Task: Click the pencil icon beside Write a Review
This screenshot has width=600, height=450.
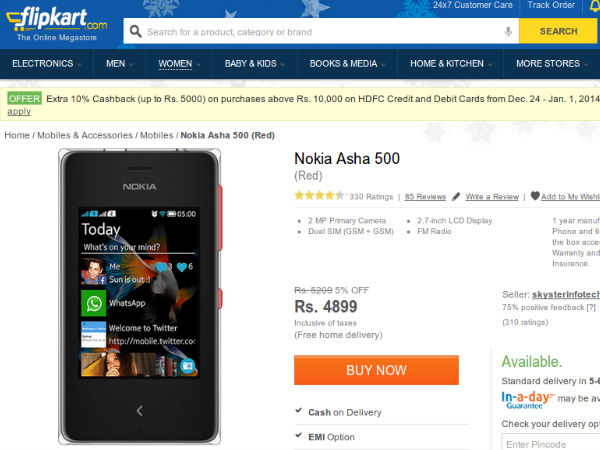Action: point(457,197)
